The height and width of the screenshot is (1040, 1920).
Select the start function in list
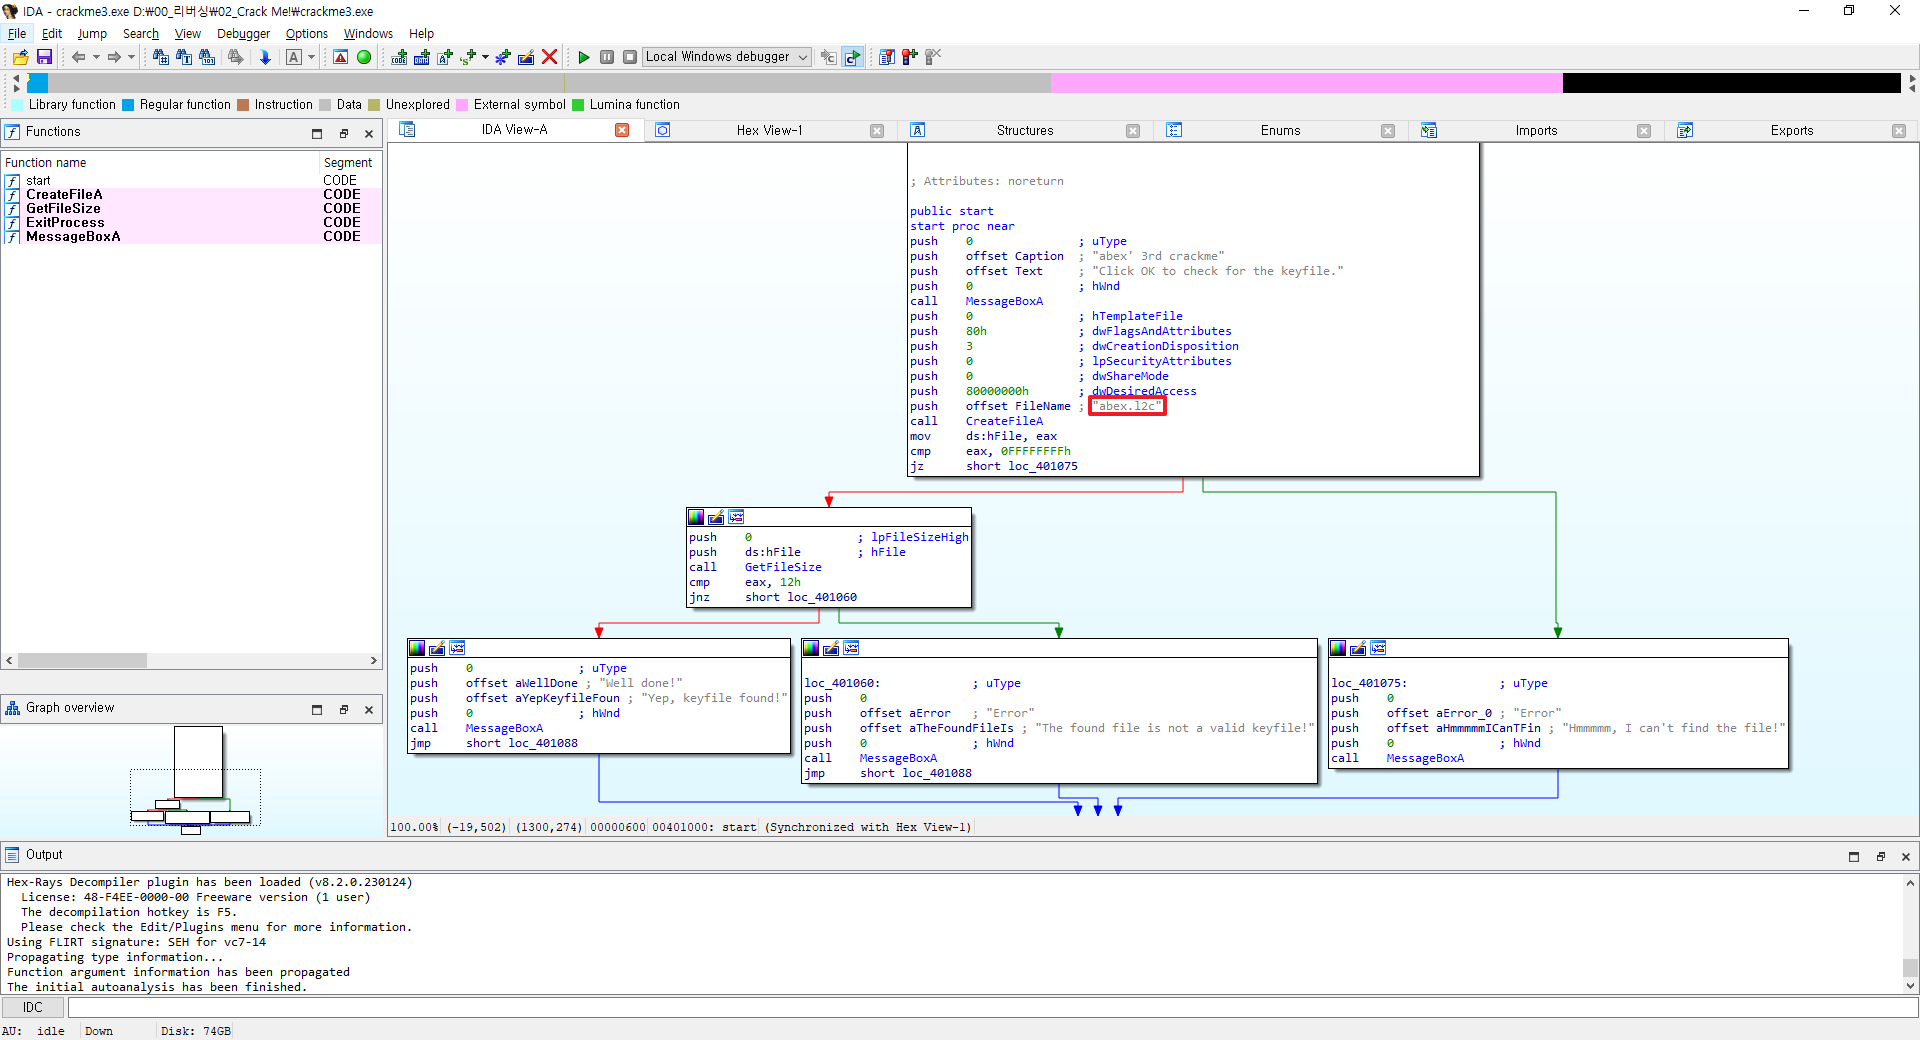tap(191, 181)
